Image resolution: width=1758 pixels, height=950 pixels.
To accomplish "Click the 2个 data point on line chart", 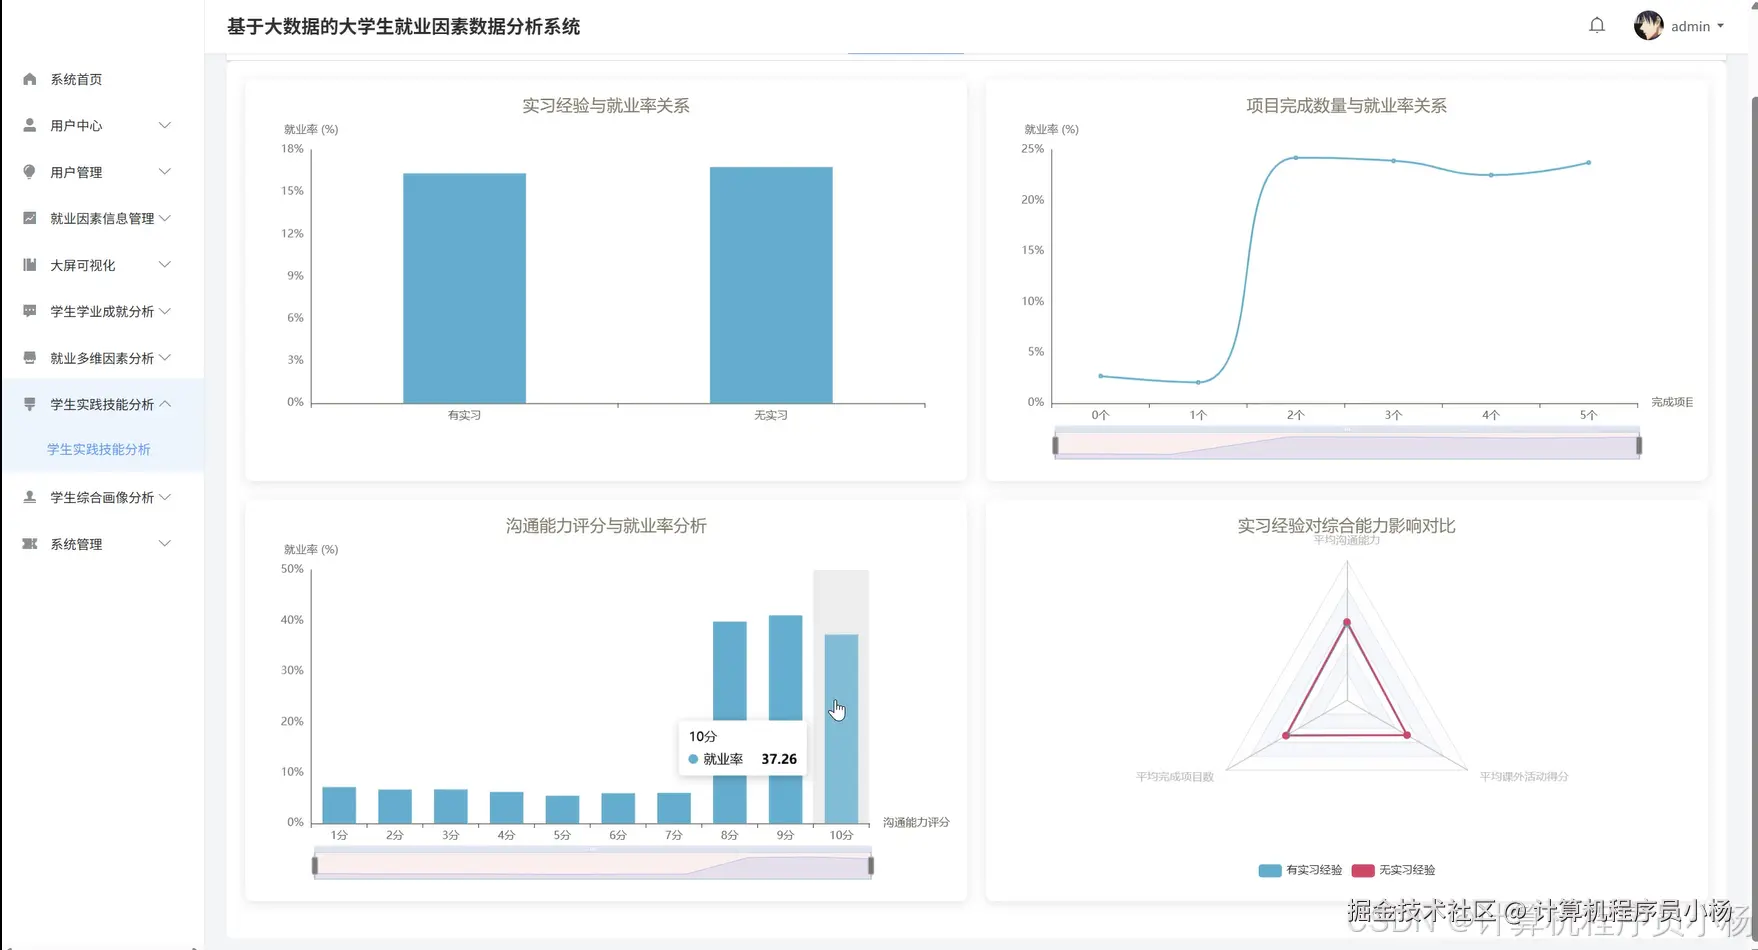I will (1296, 158).
